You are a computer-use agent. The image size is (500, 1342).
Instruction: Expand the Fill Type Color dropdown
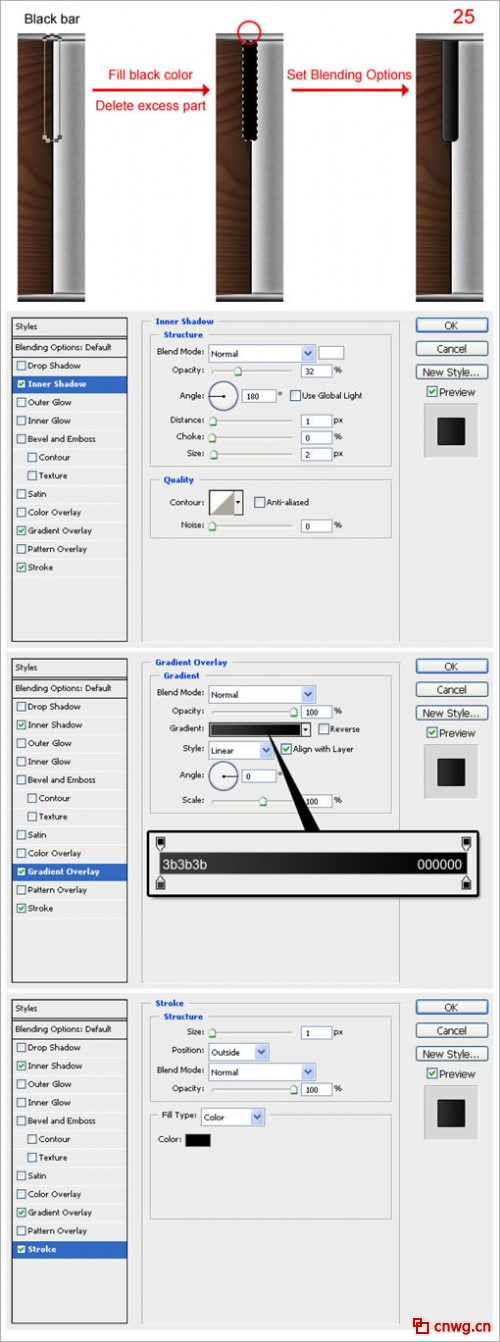click(x=232, y=1117)
